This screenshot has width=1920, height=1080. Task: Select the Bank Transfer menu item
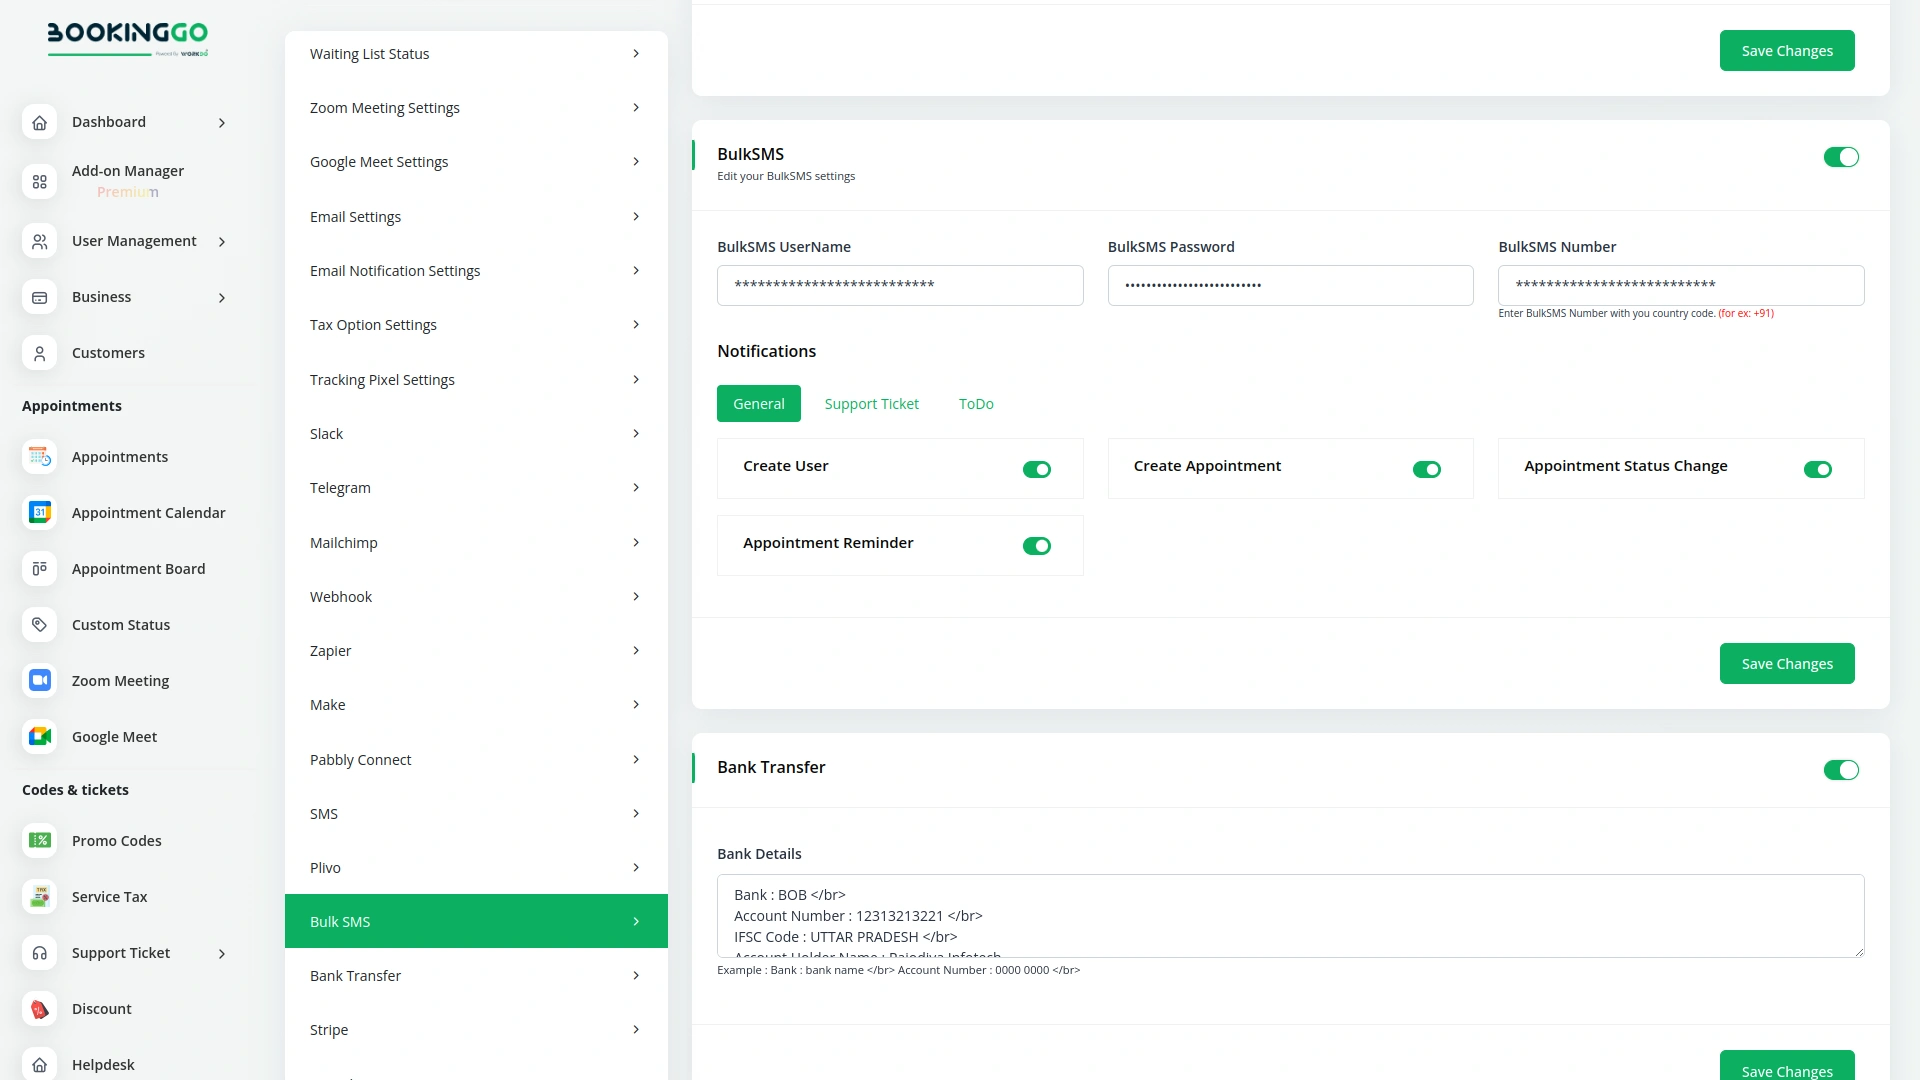[x=355, y=975]
